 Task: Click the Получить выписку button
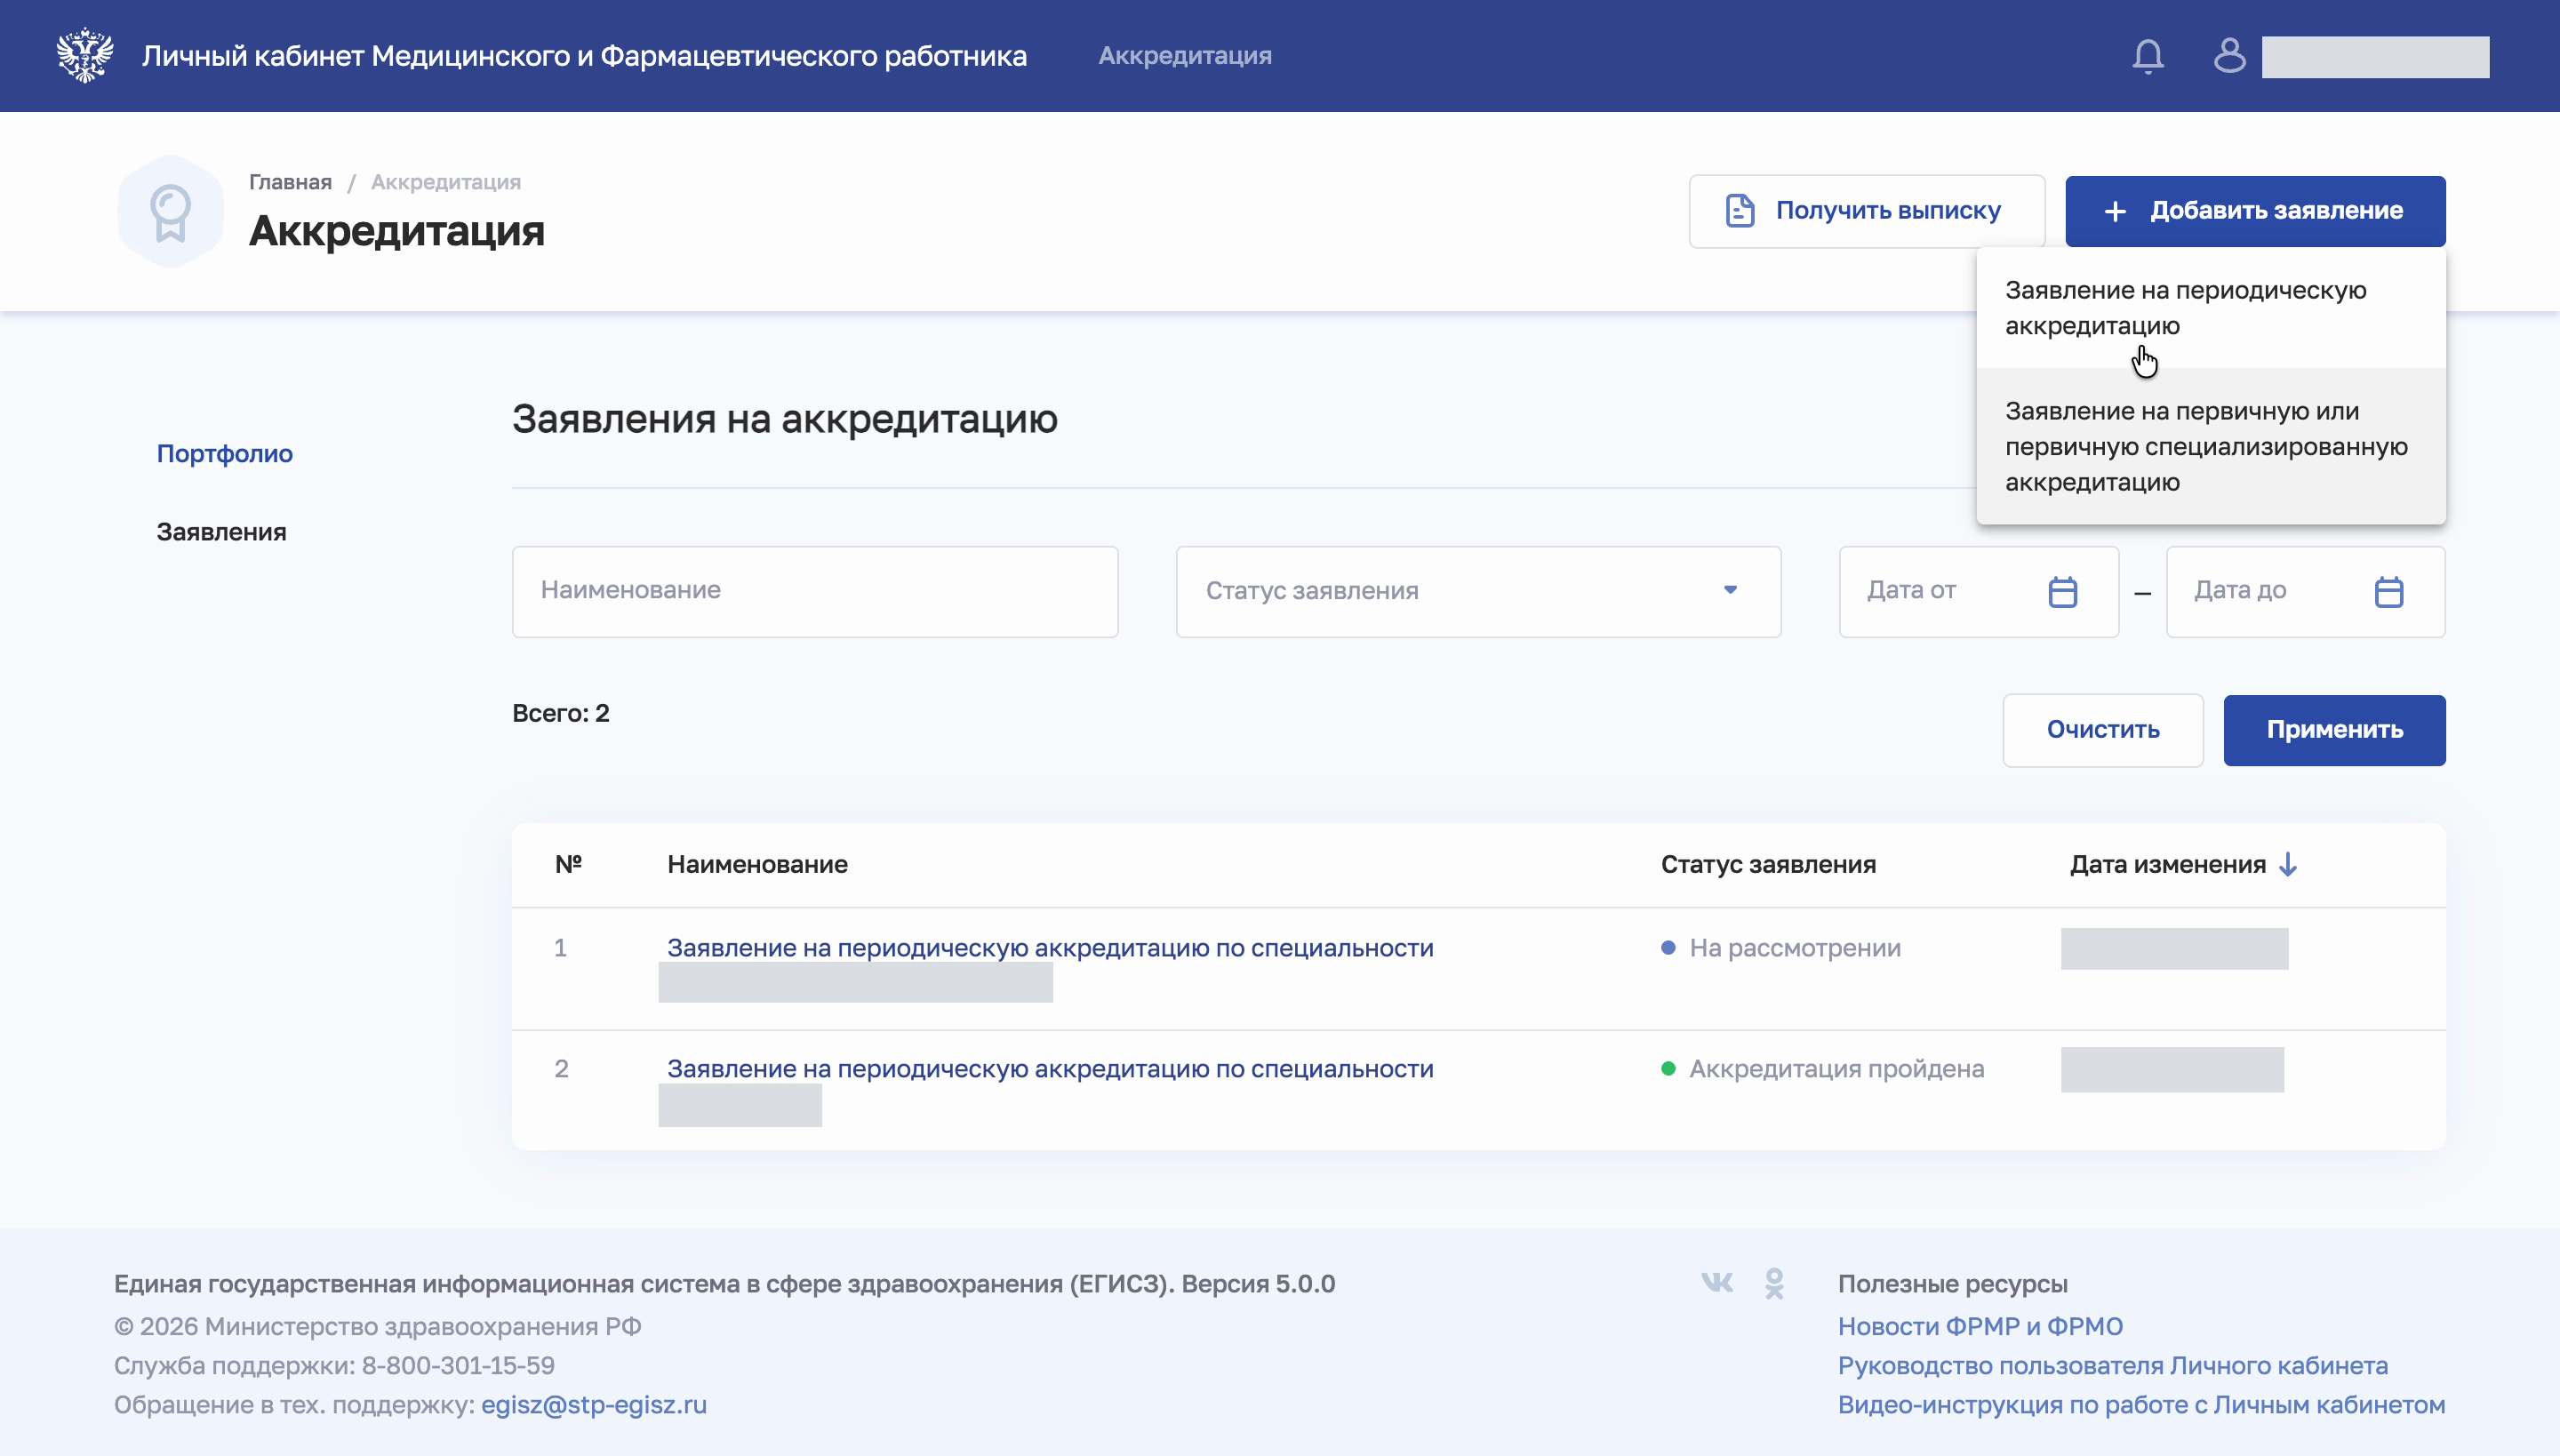[1867, 211]
